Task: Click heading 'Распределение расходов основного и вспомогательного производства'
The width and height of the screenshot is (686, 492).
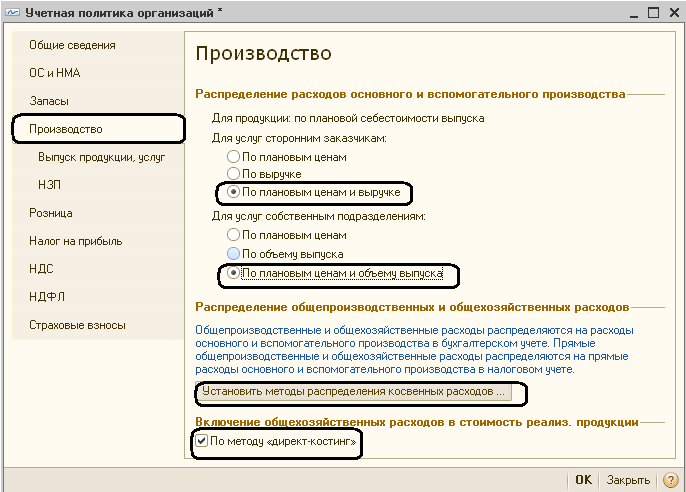Action: [410, 94]
